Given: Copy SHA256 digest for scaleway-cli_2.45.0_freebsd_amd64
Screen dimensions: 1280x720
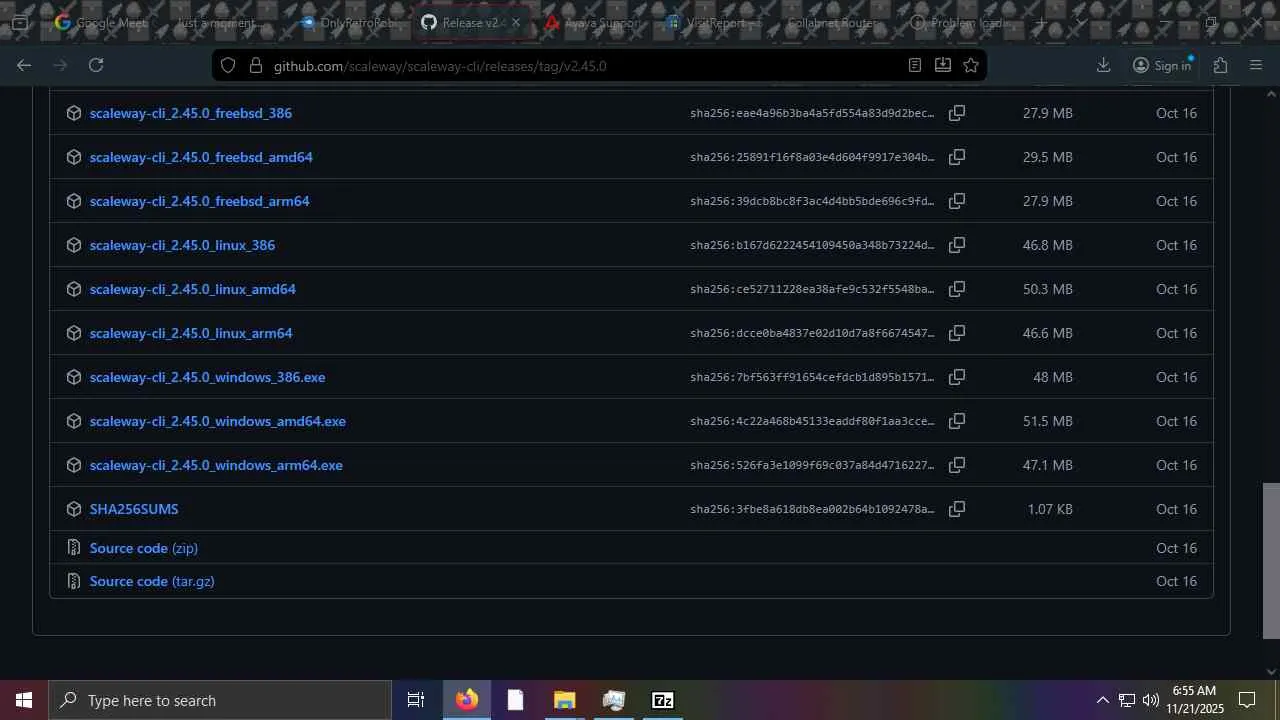Looking at the screenshot, I should click(x=957, y=157).
